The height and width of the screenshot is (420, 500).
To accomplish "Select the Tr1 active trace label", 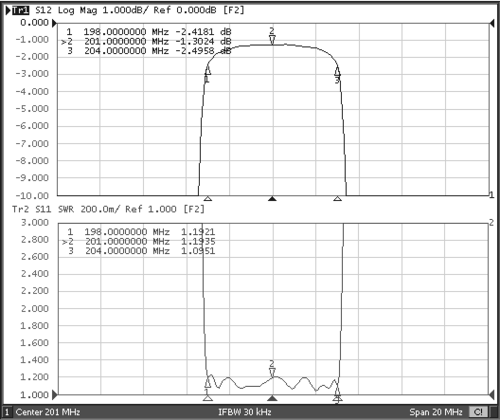I will point(21,10).
